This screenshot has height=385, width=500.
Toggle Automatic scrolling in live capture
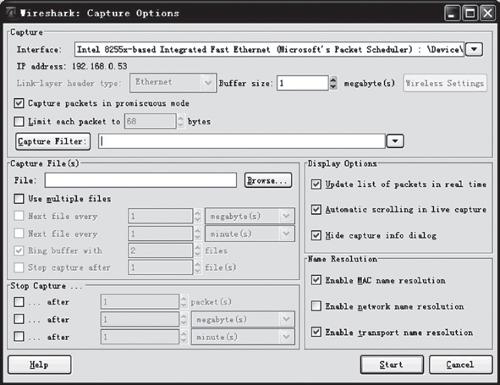pyautogui.click(x=316, y=209)
